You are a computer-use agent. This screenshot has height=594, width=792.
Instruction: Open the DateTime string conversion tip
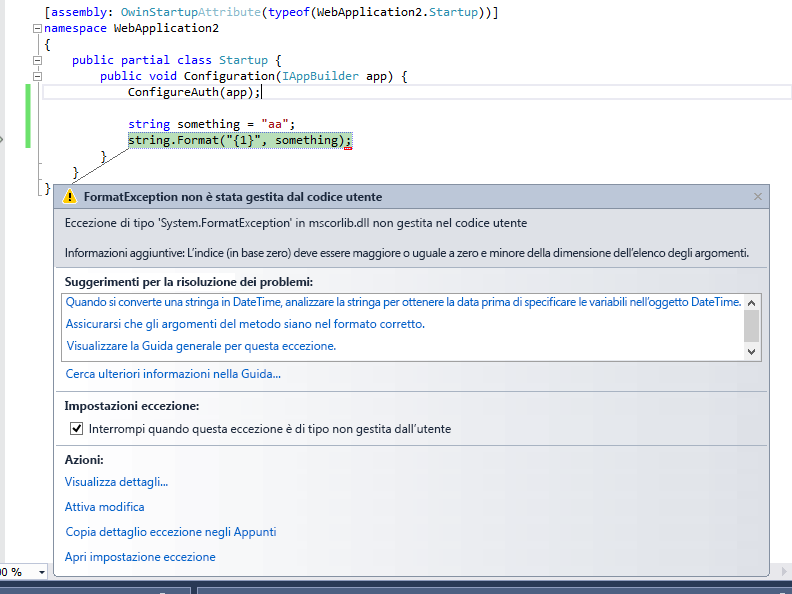click(400, 302)
